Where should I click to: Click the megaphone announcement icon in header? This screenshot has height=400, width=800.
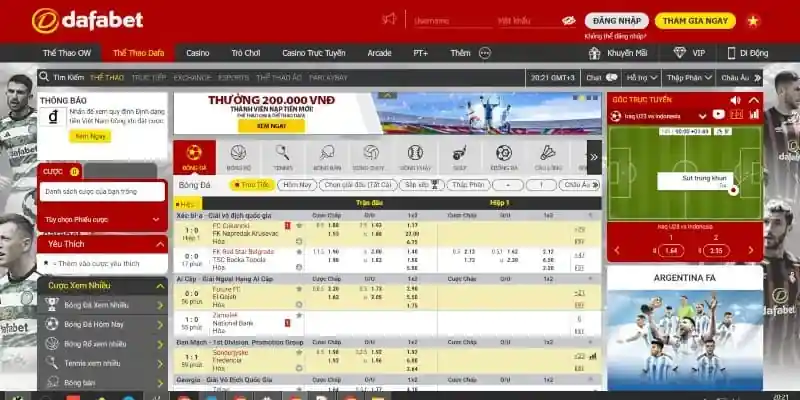pos(389,19)
